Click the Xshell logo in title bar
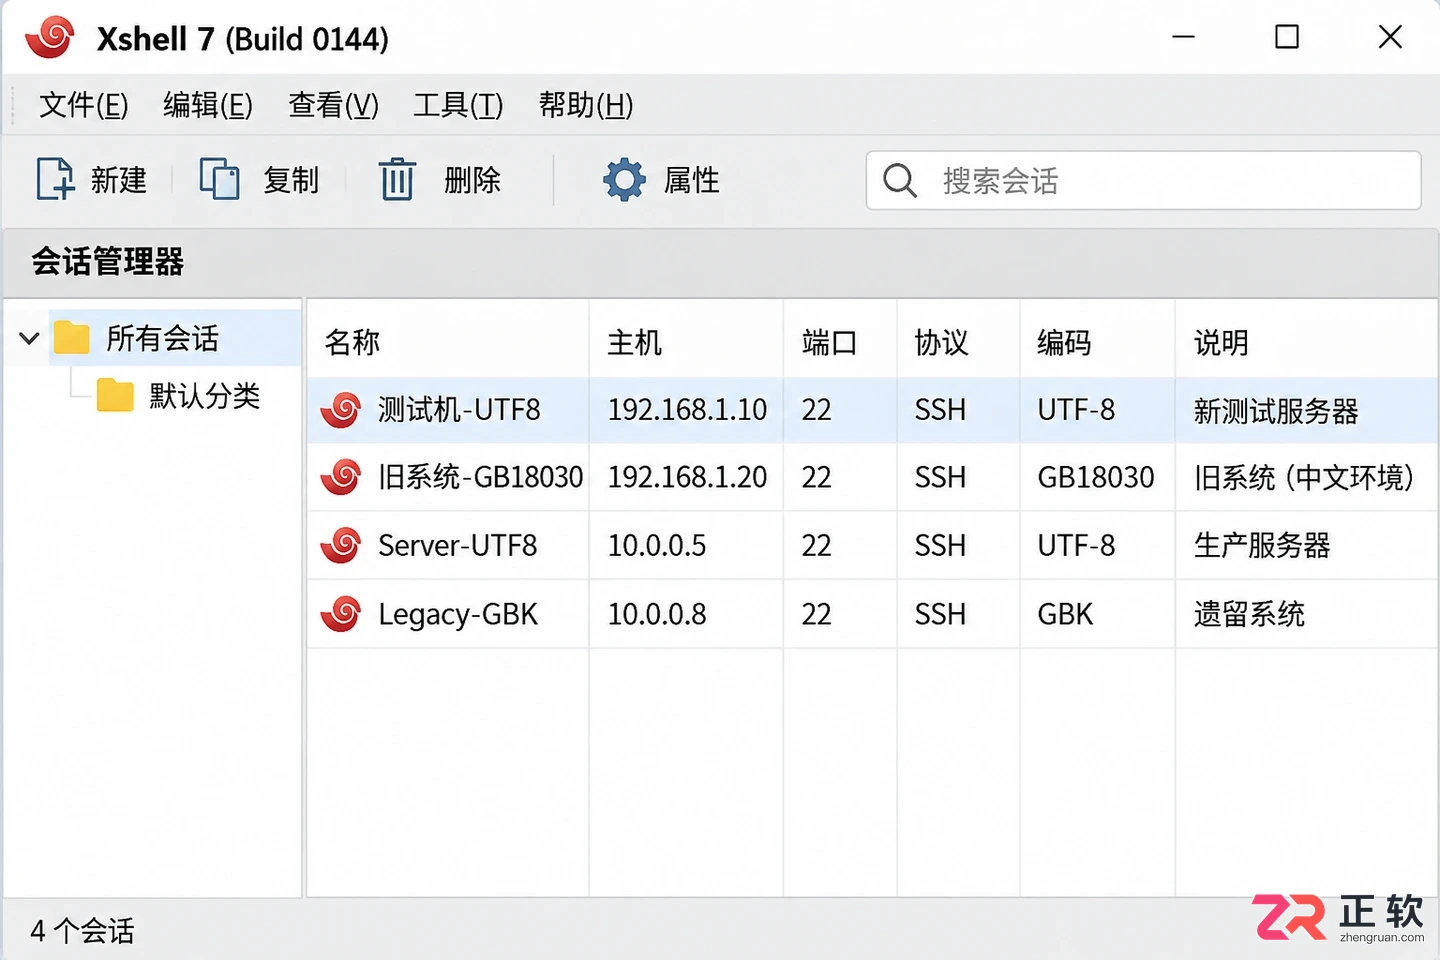 click(x=50, y=38)
